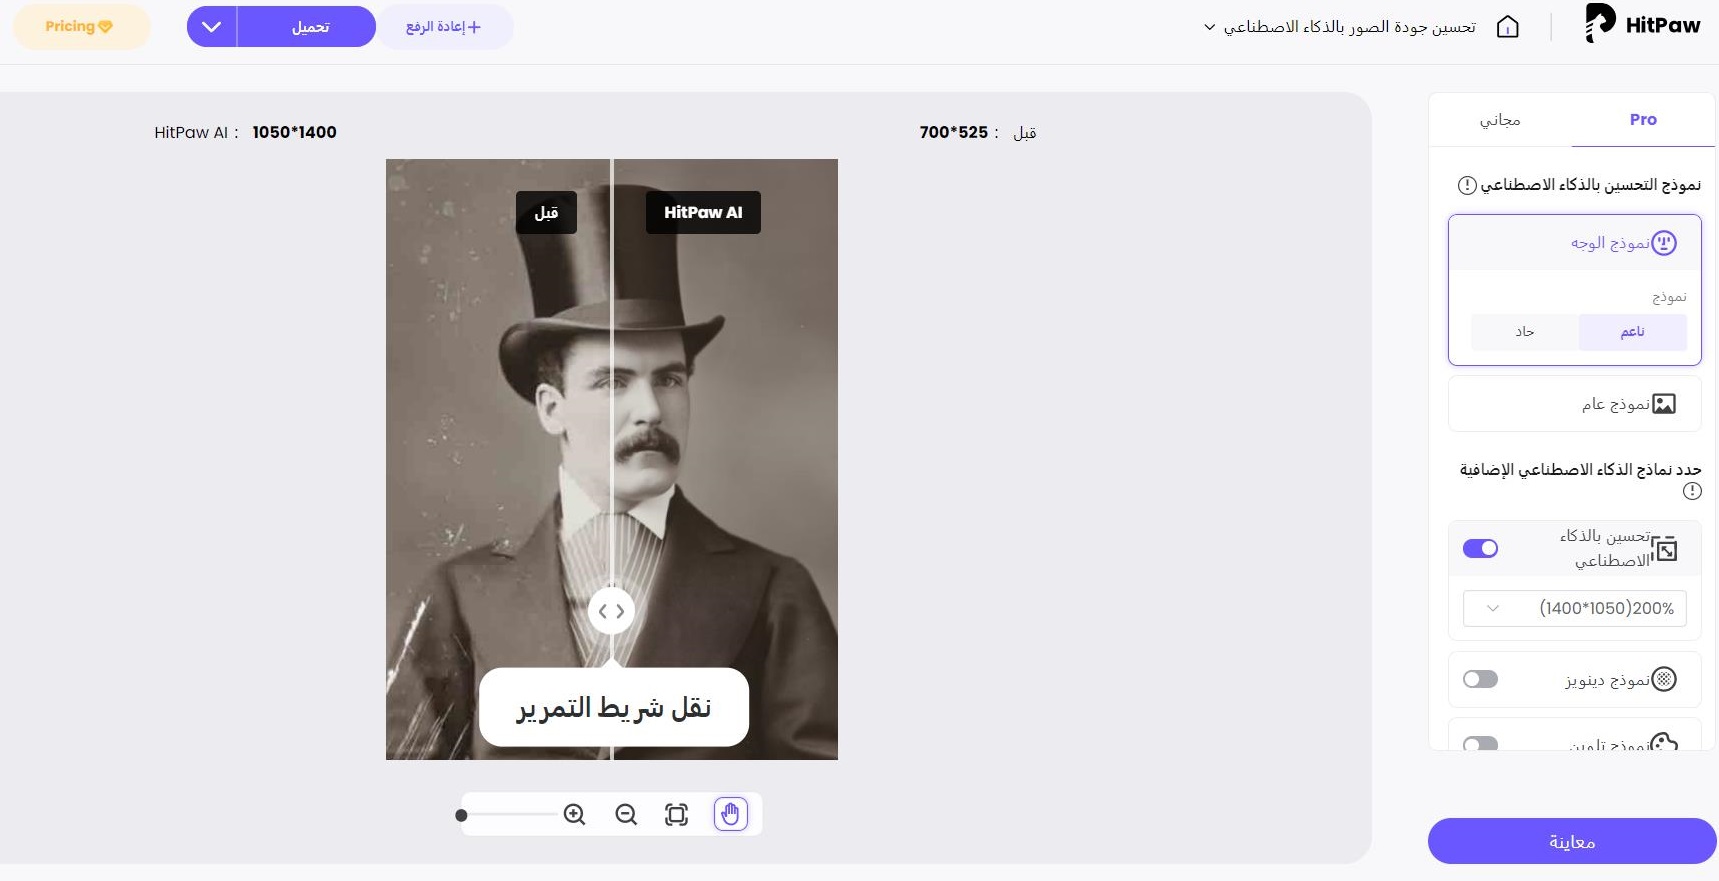Open the Pricing button
Image resolution: width=1719 pixels, height=881 pixels.
80,27
